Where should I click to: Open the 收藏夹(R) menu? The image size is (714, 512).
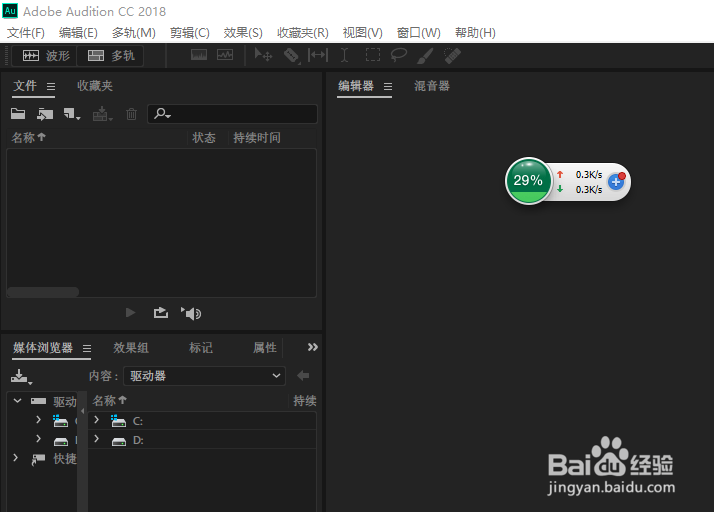[x=302, y=33]
